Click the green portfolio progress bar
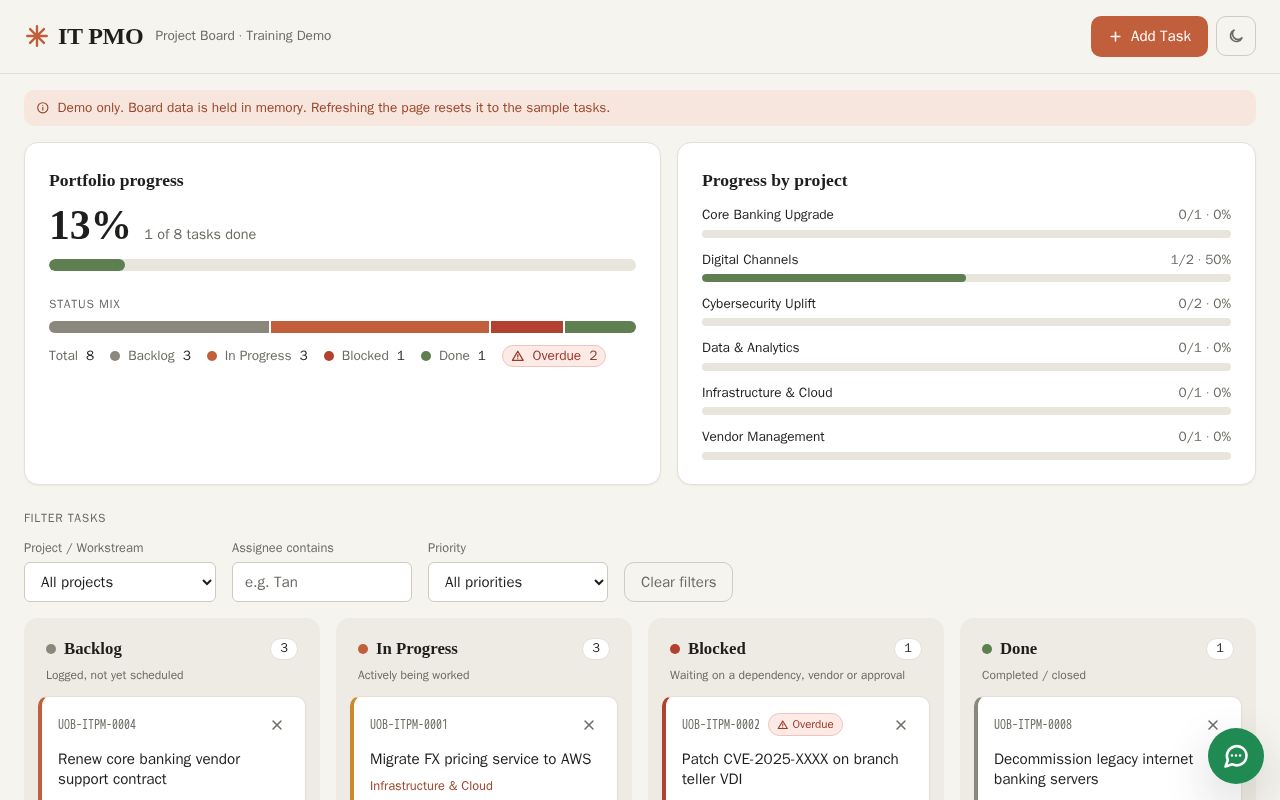The height and width of the screenshot is (800, 1280). (x=87, y=265)
